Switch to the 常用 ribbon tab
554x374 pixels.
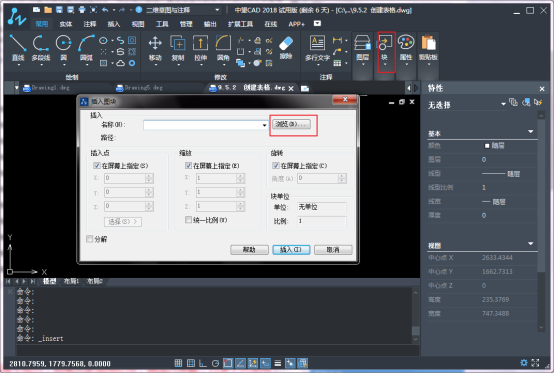(x=42, y=24)
